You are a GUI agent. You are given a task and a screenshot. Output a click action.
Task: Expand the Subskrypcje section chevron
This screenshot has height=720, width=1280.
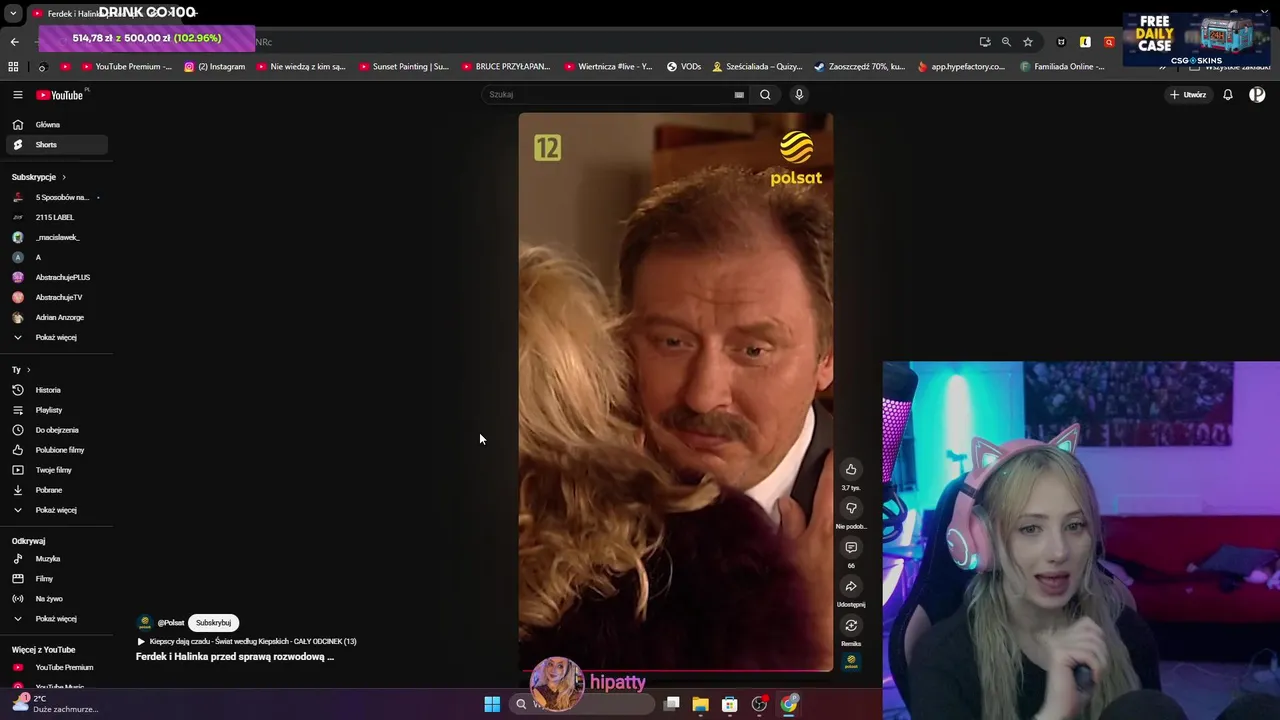coord(64,177)
